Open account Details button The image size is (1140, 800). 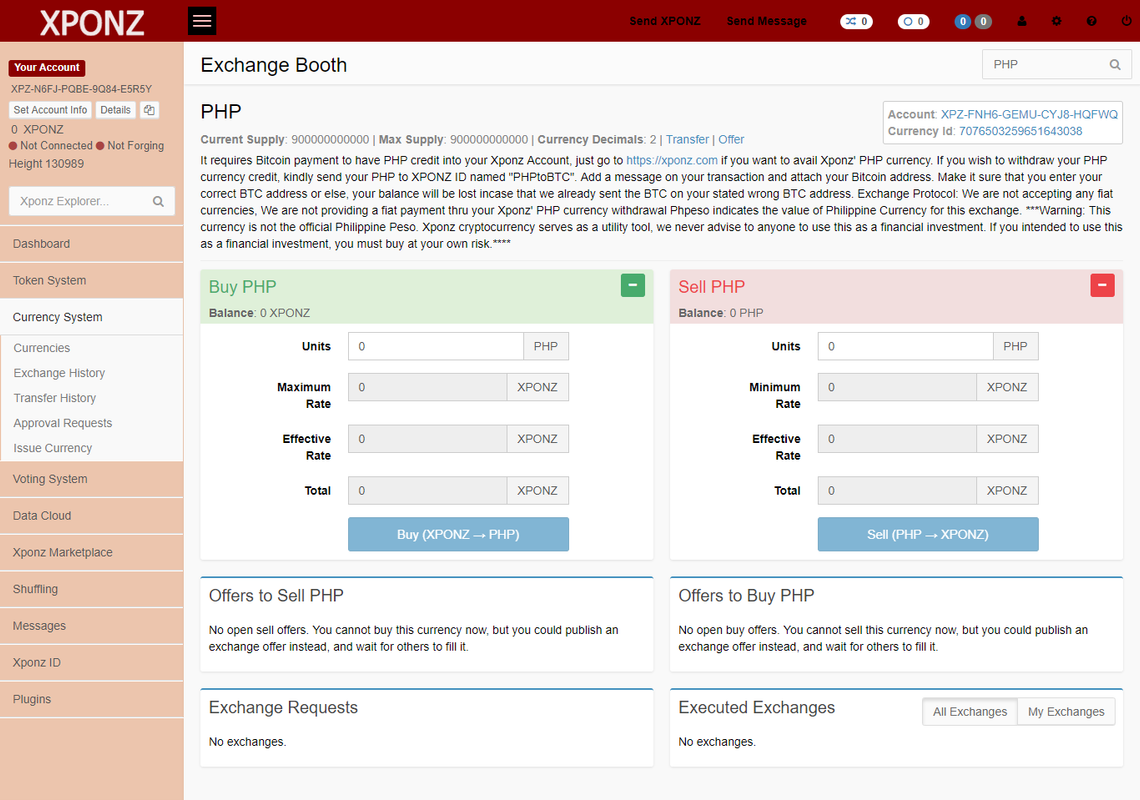[116, 110]
